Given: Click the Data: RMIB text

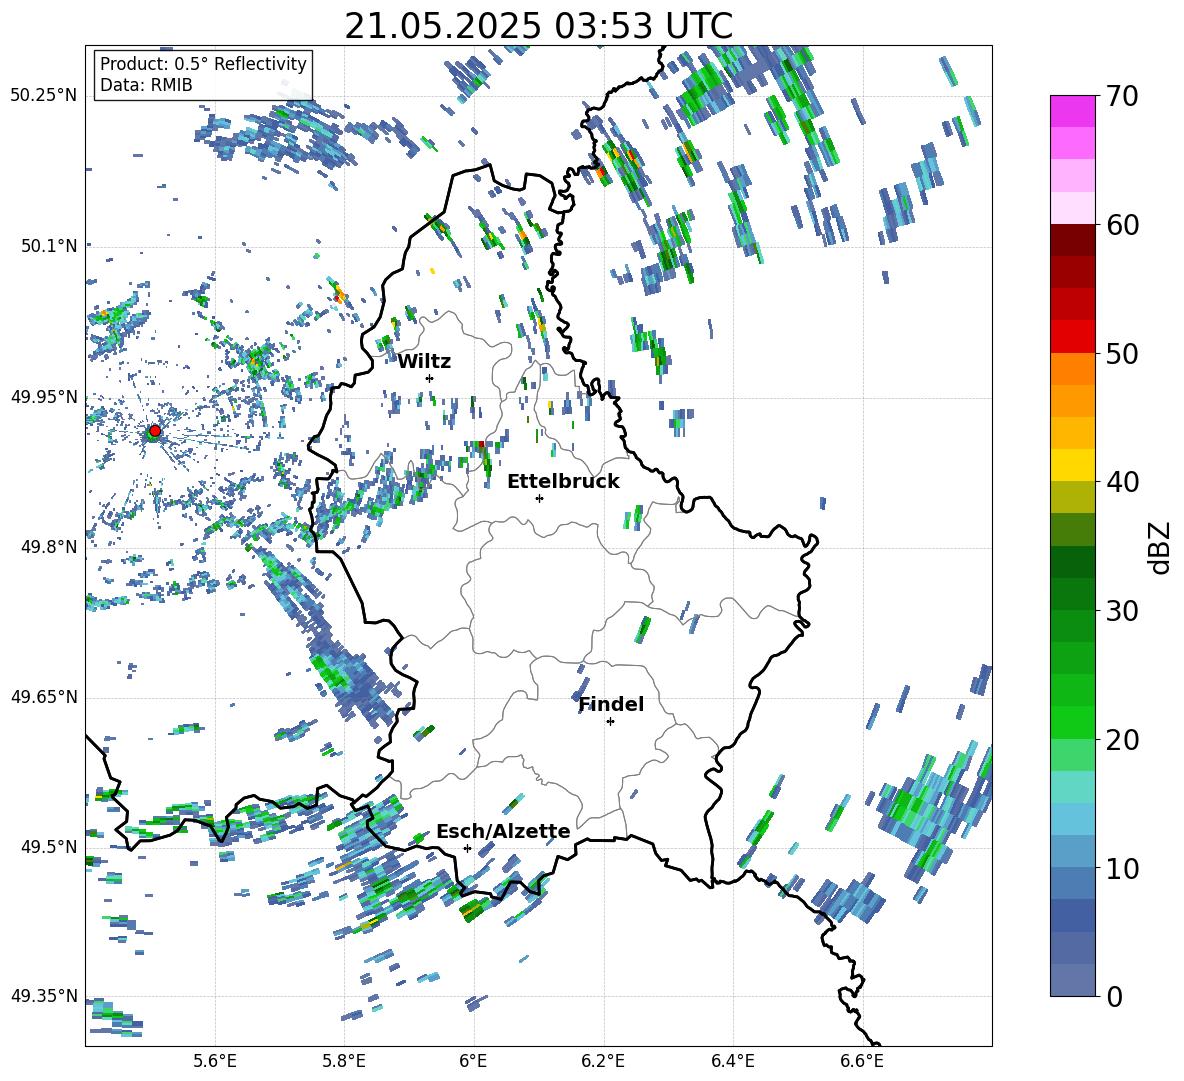Looking at the screenshot, I should point(146,85).
